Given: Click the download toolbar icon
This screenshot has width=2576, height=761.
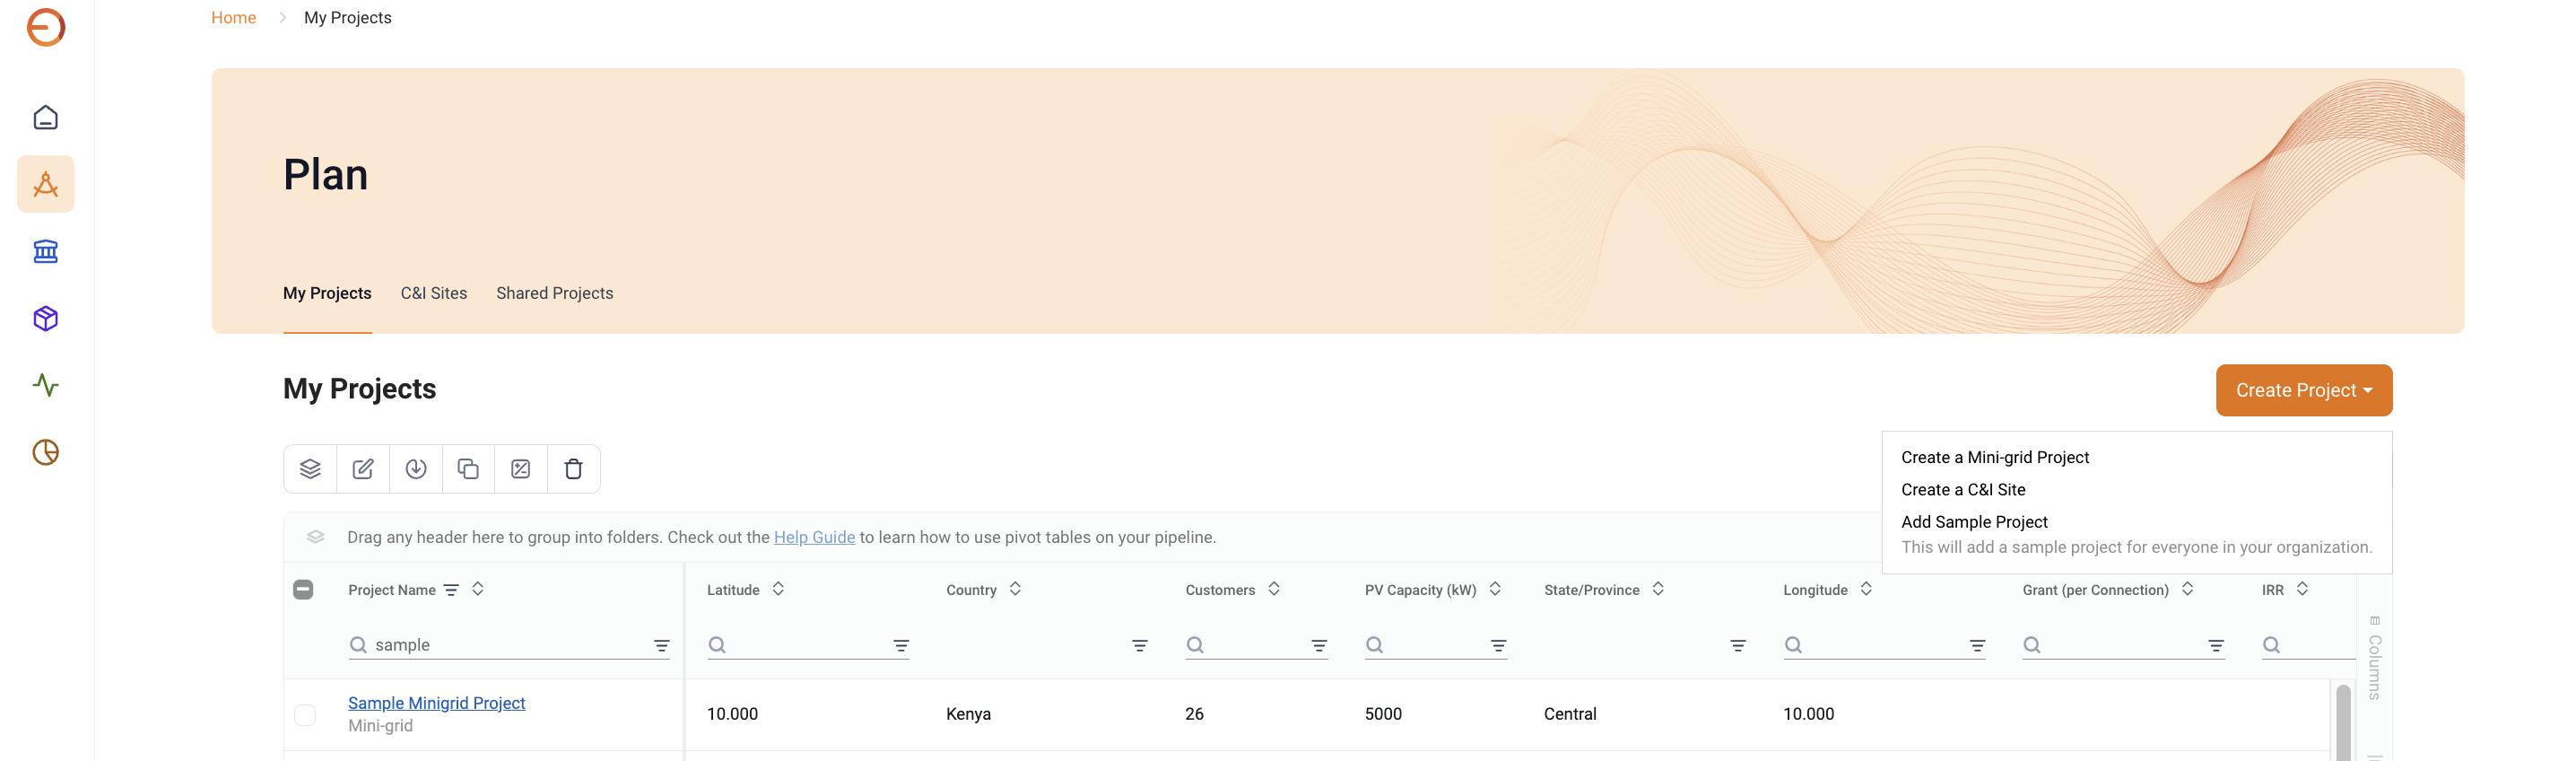Looking at the screenshot, I should coord(416,469).
